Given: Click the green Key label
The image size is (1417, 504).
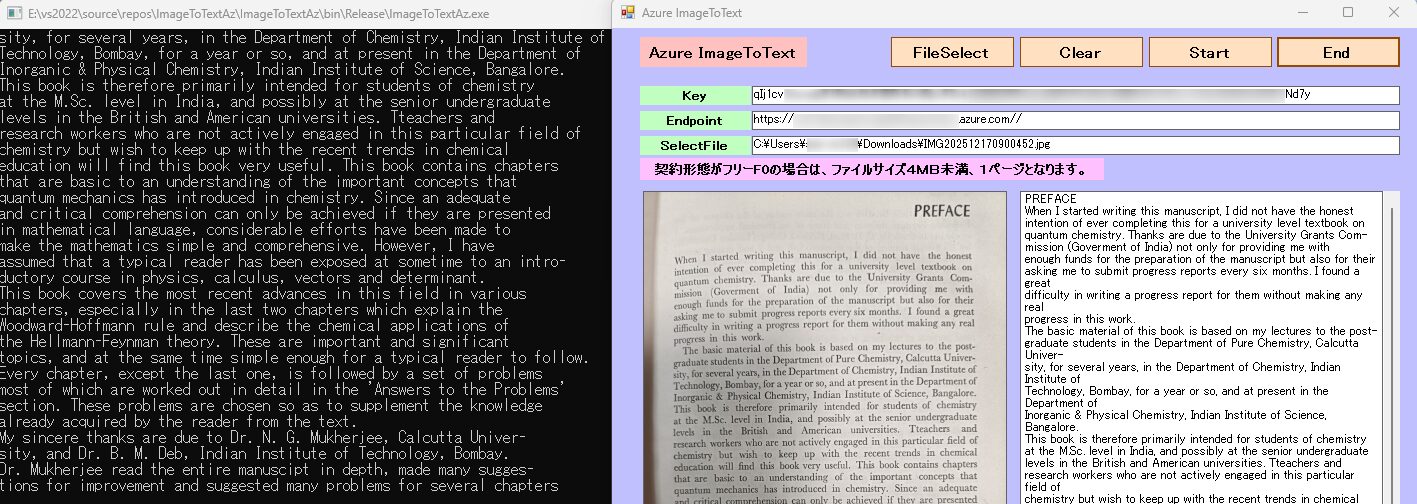Looking at the screenshot, I should [x=694, y=96].
